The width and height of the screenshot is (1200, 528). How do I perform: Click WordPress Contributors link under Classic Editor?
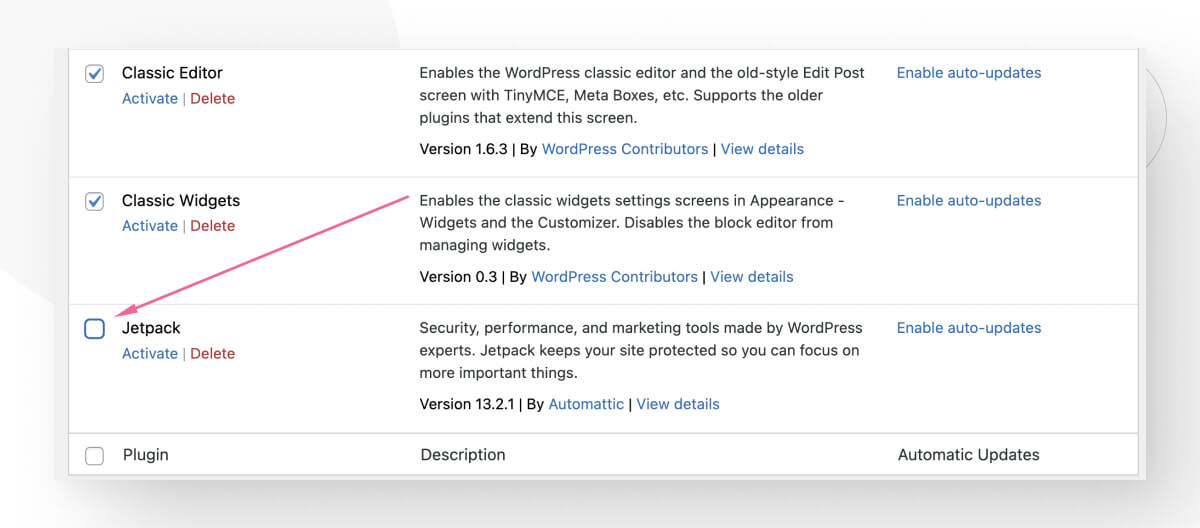(625, 149)
